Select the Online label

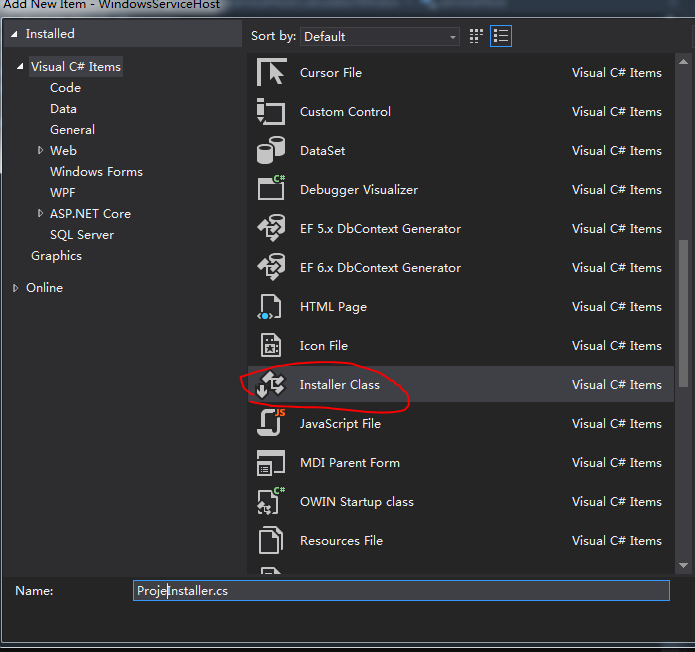[x=44, y=288]
